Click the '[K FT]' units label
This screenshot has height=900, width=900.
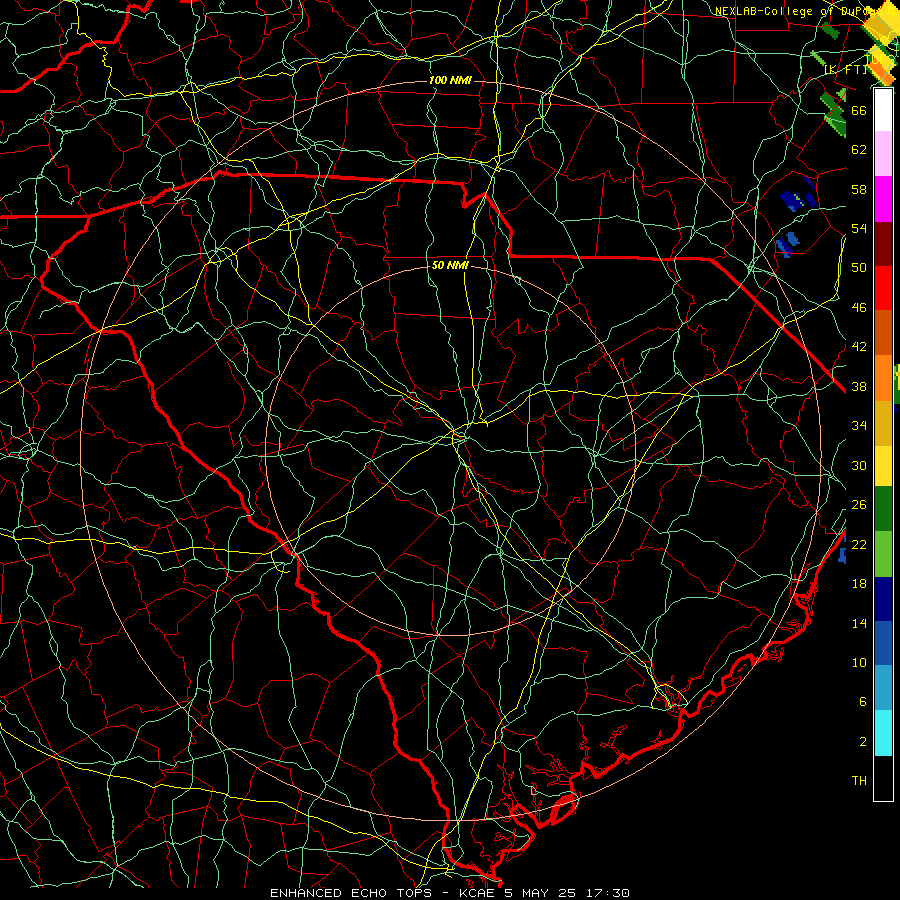pos(845,69)
